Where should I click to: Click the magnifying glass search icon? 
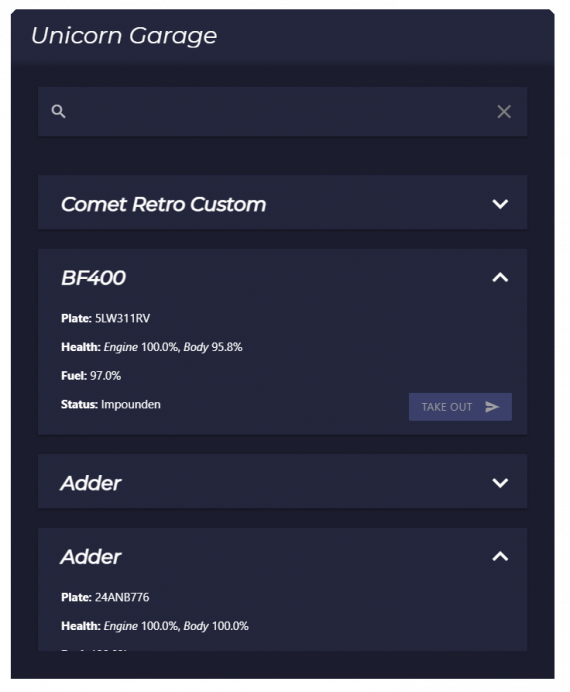coord(58,112)
